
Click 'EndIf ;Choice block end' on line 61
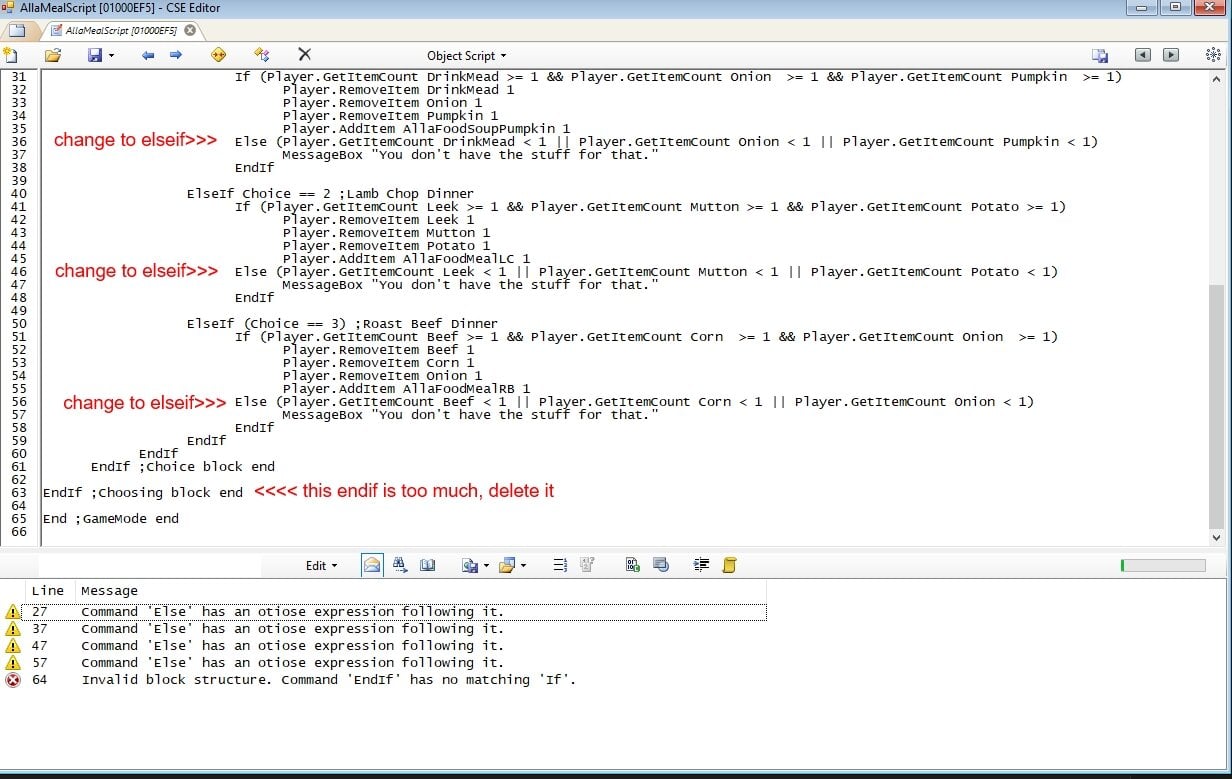pos(182,466)
